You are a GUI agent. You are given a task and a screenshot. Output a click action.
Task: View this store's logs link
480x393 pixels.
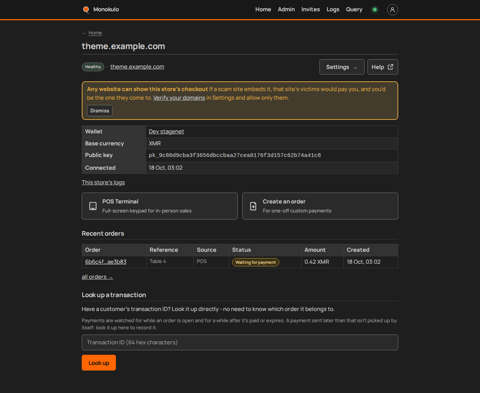103,182
